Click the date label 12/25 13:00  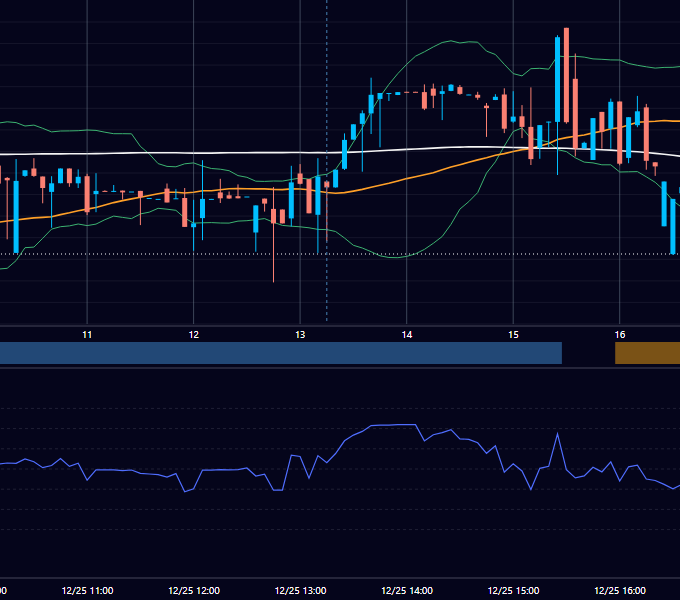coord(300,590)
